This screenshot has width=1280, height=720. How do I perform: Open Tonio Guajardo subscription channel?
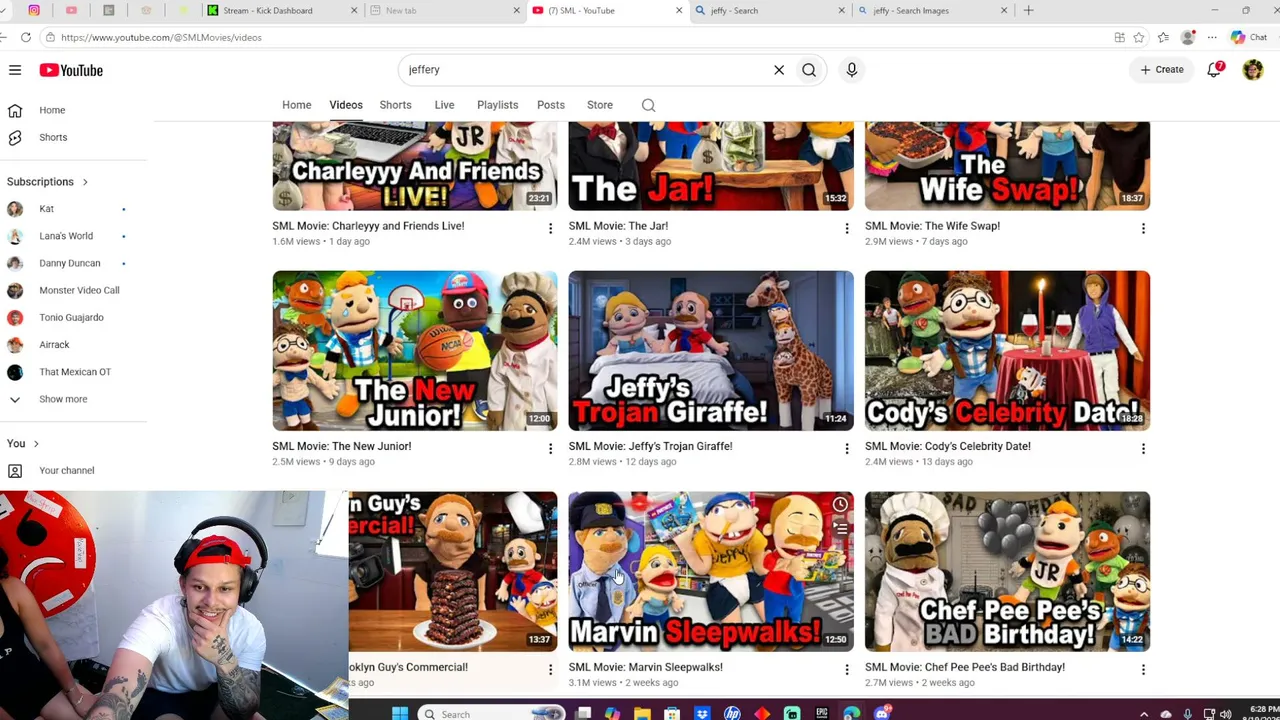click(x=71, y=317)
